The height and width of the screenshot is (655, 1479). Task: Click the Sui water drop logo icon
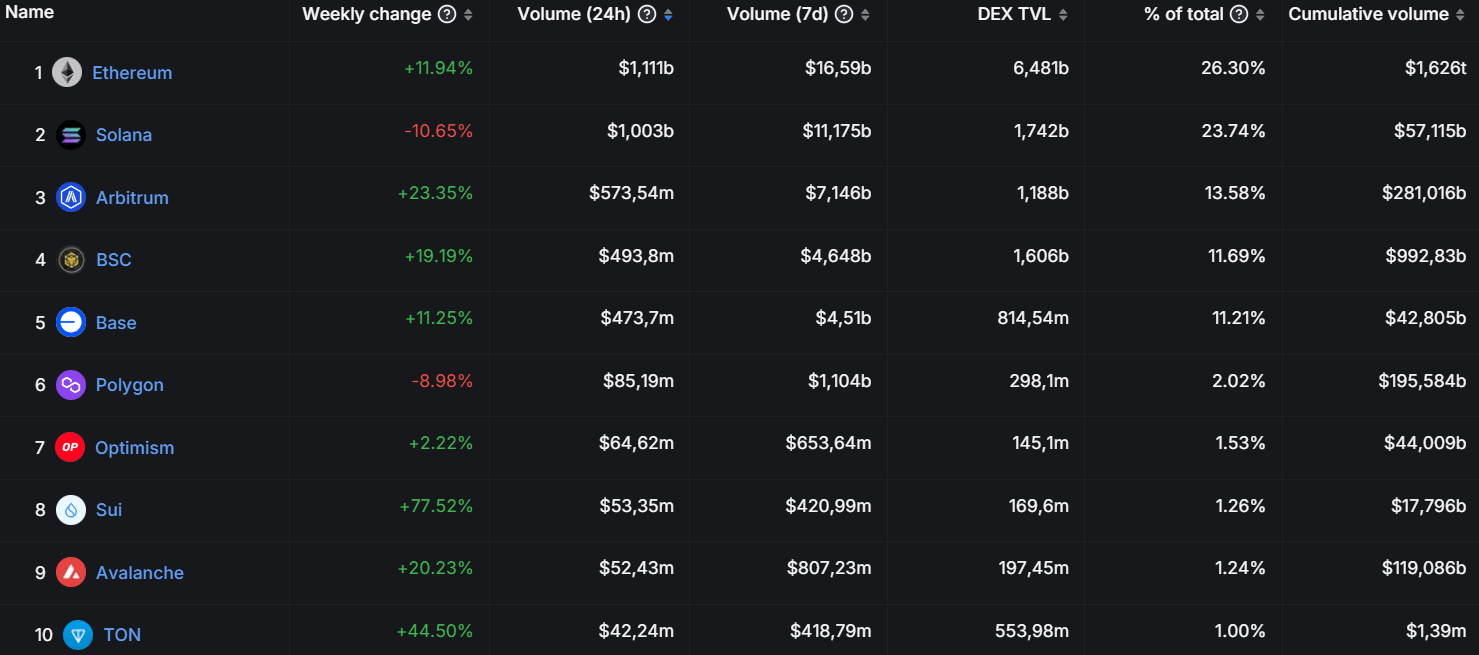tap(71, 510)
